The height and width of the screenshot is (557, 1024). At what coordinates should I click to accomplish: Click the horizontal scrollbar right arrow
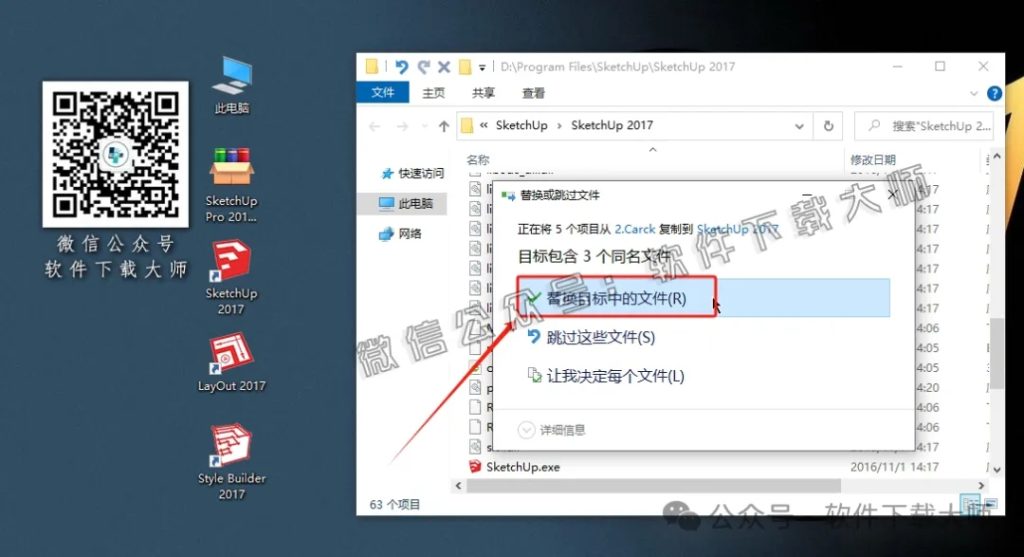coord(981,486)
